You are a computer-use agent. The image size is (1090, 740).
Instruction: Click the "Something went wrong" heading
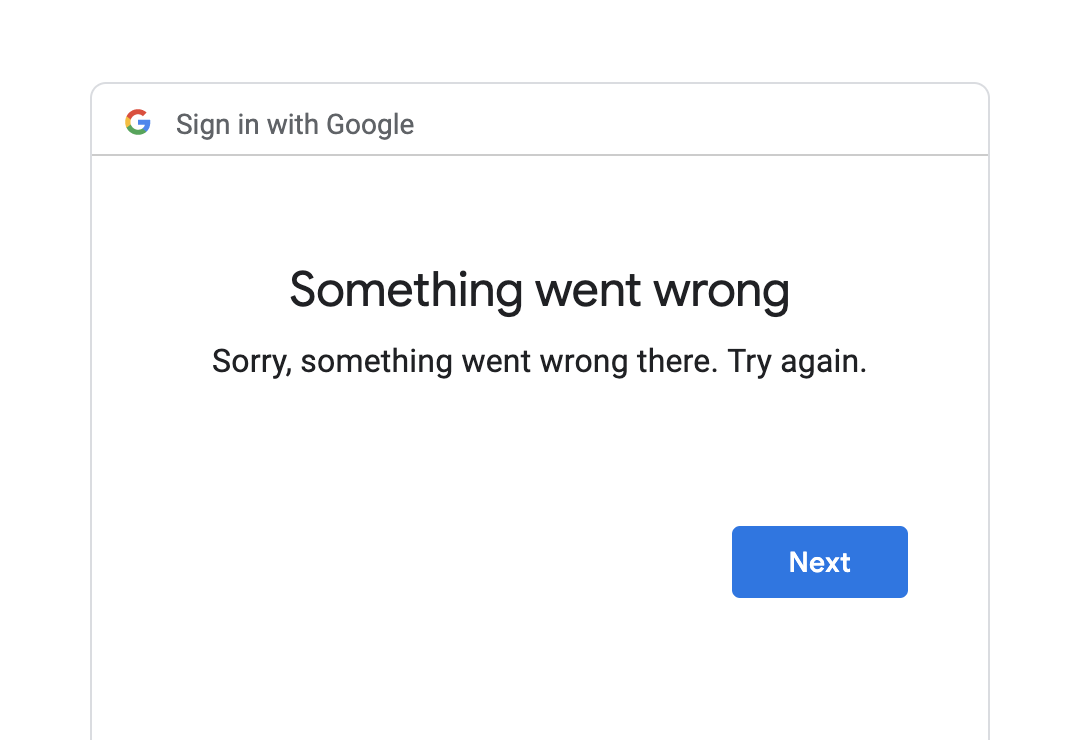coord(539,291)
